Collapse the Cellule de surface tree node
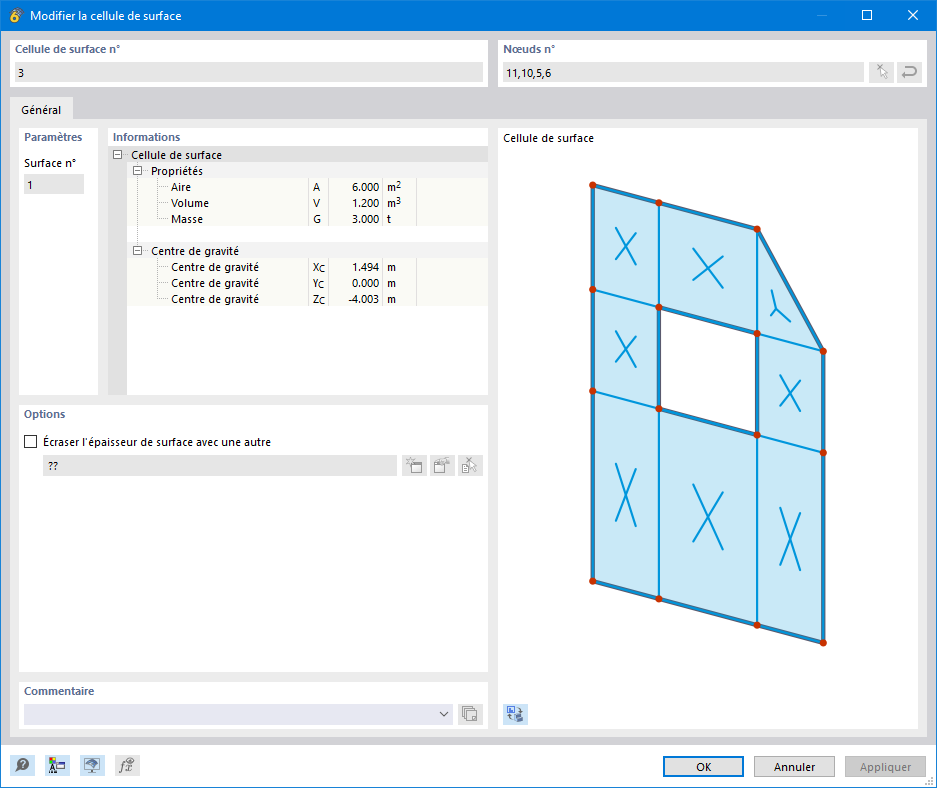This screenshot has height=788, width=937. [118, 155]
